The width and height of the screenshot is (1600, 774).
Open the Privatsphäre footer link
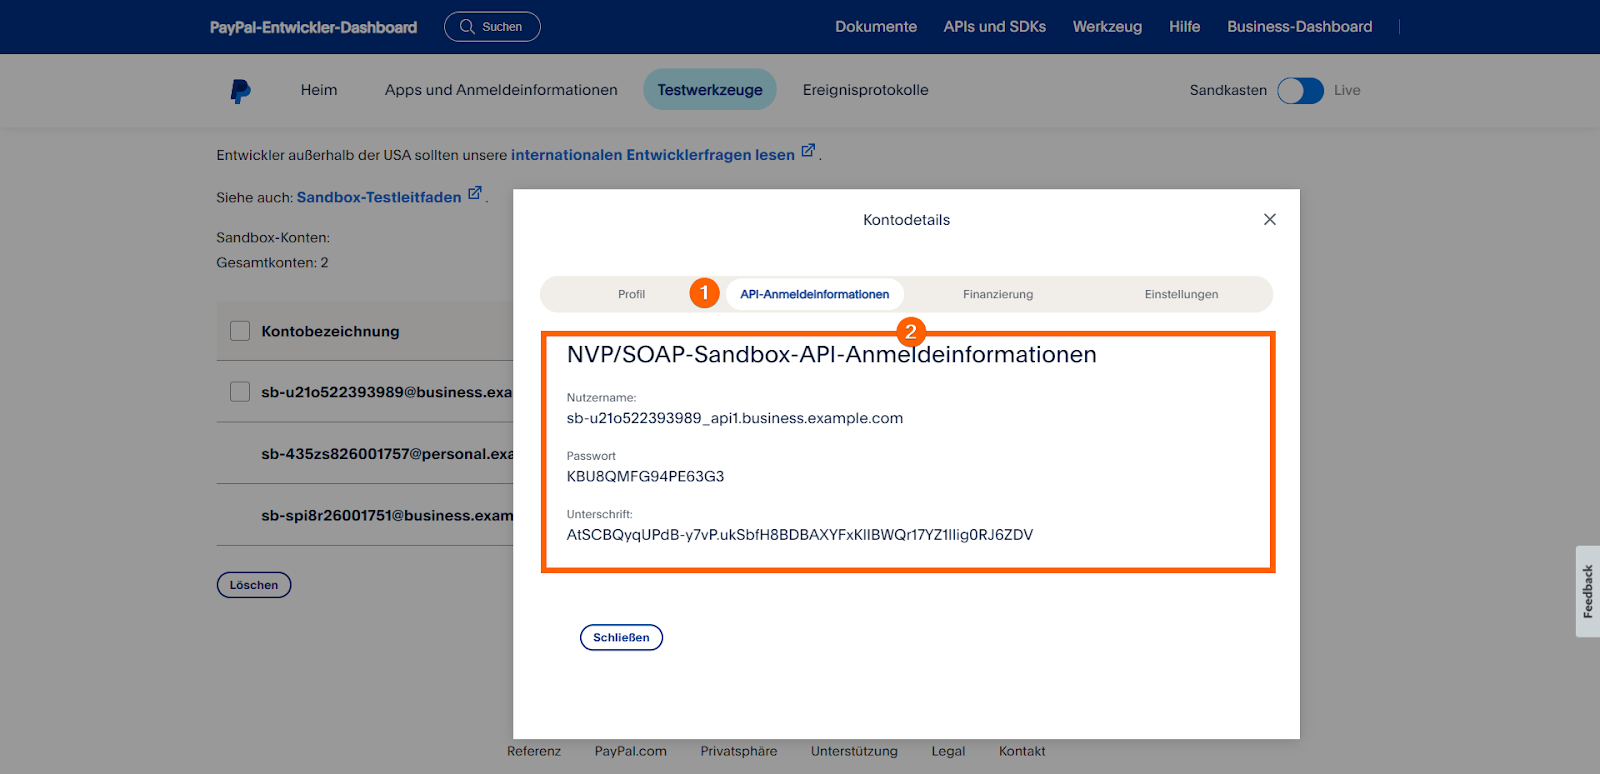click(x=739, y=751)
